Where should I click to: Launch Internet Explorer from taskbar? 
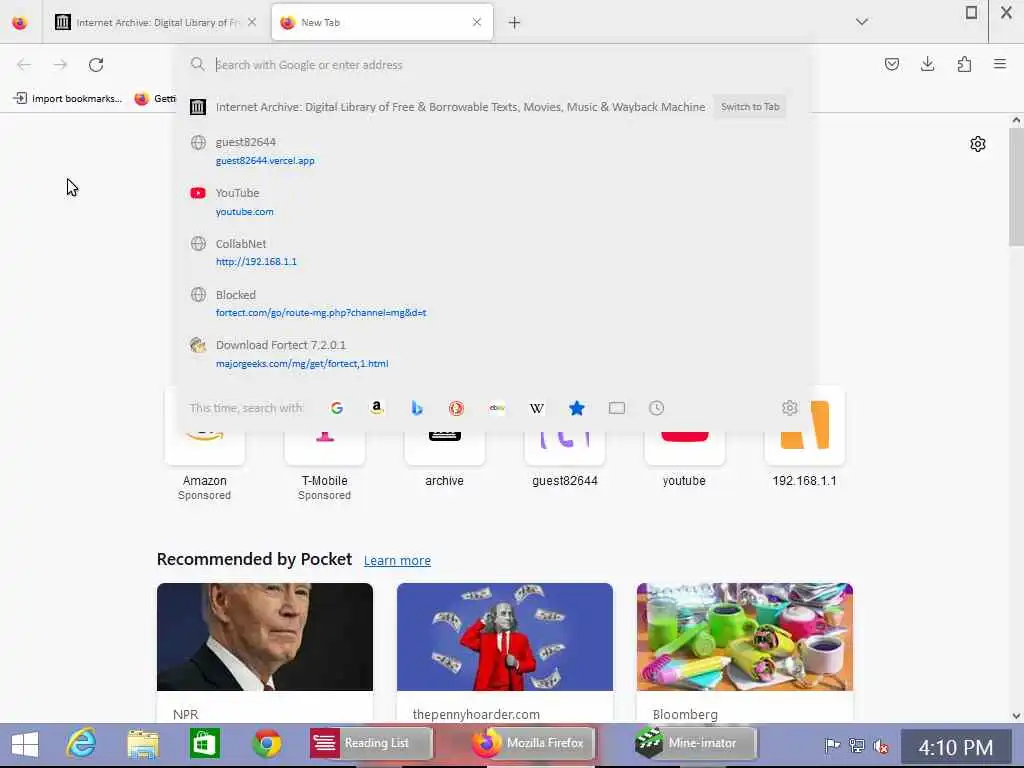click(82, 743)
